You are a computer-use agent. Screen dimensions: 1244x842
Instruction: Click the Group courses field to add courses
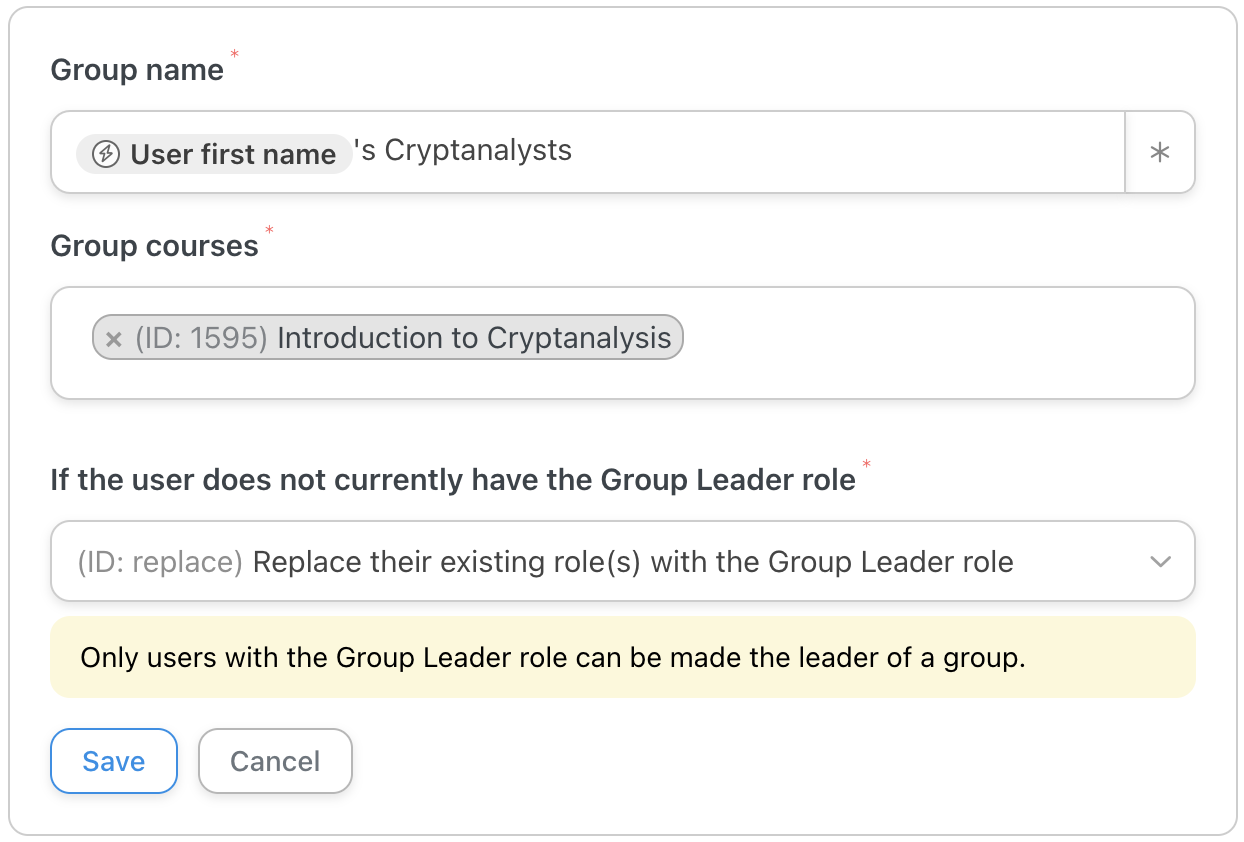click(x=900, y=343)
